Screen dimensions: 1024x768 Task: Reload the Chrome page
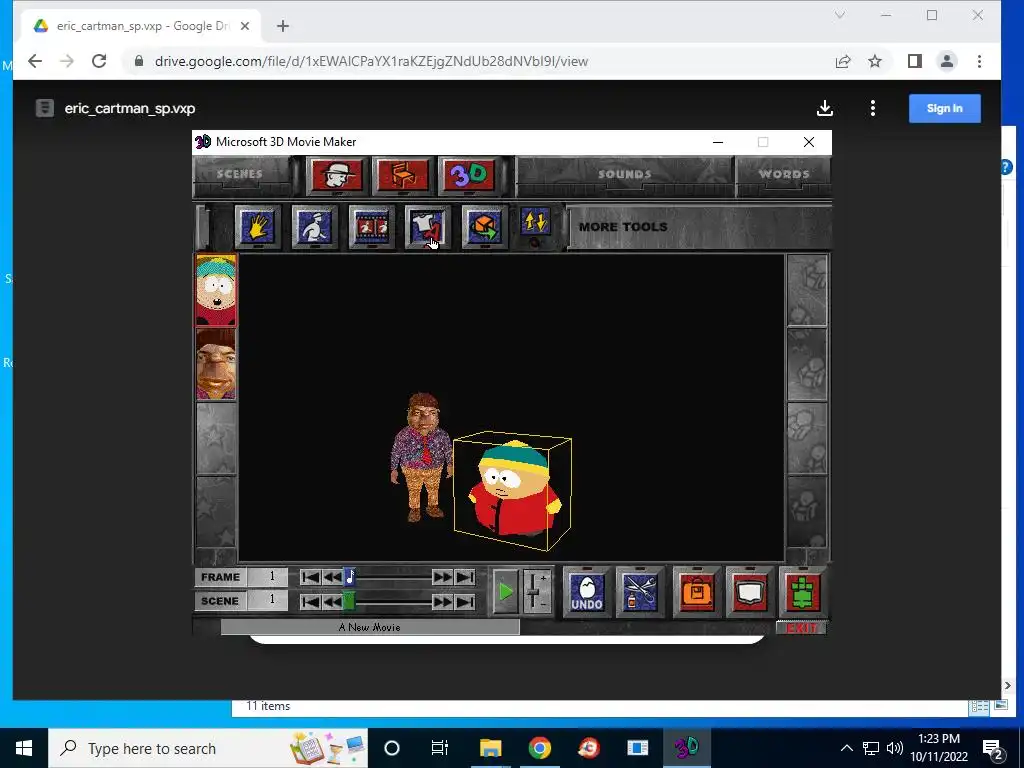(99, 61)
